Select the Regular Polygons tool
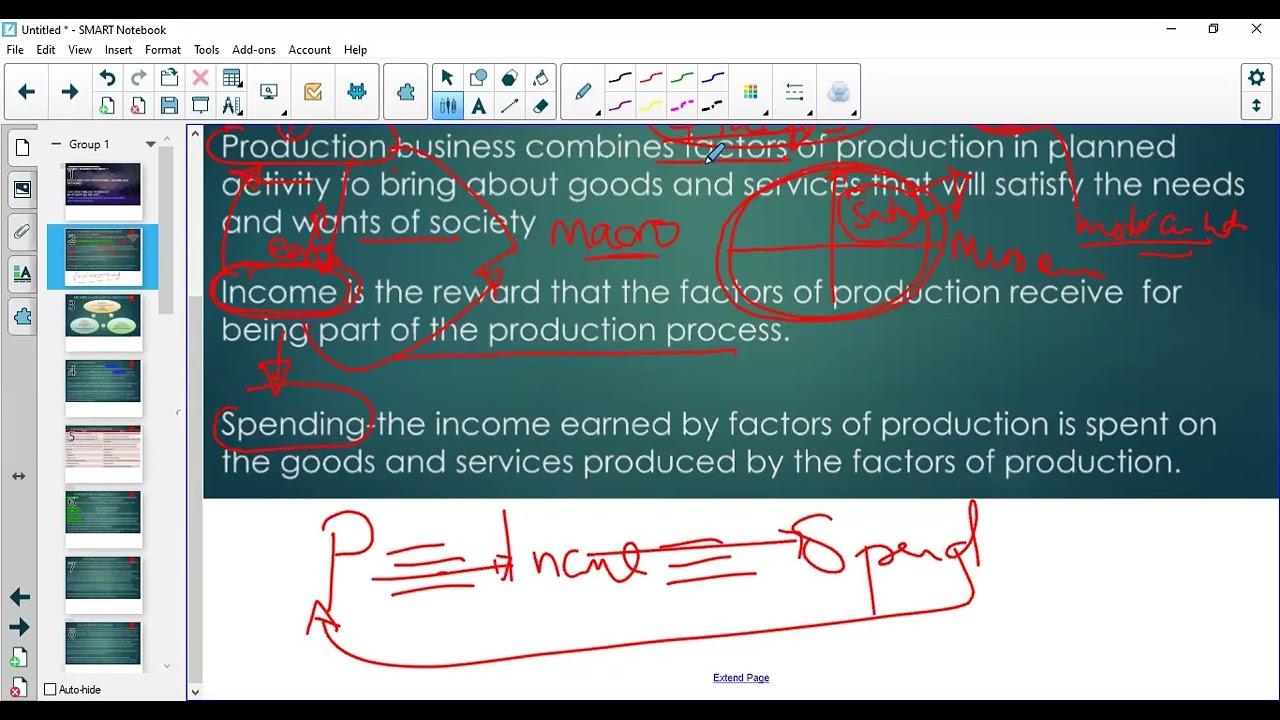 (509, 78)
